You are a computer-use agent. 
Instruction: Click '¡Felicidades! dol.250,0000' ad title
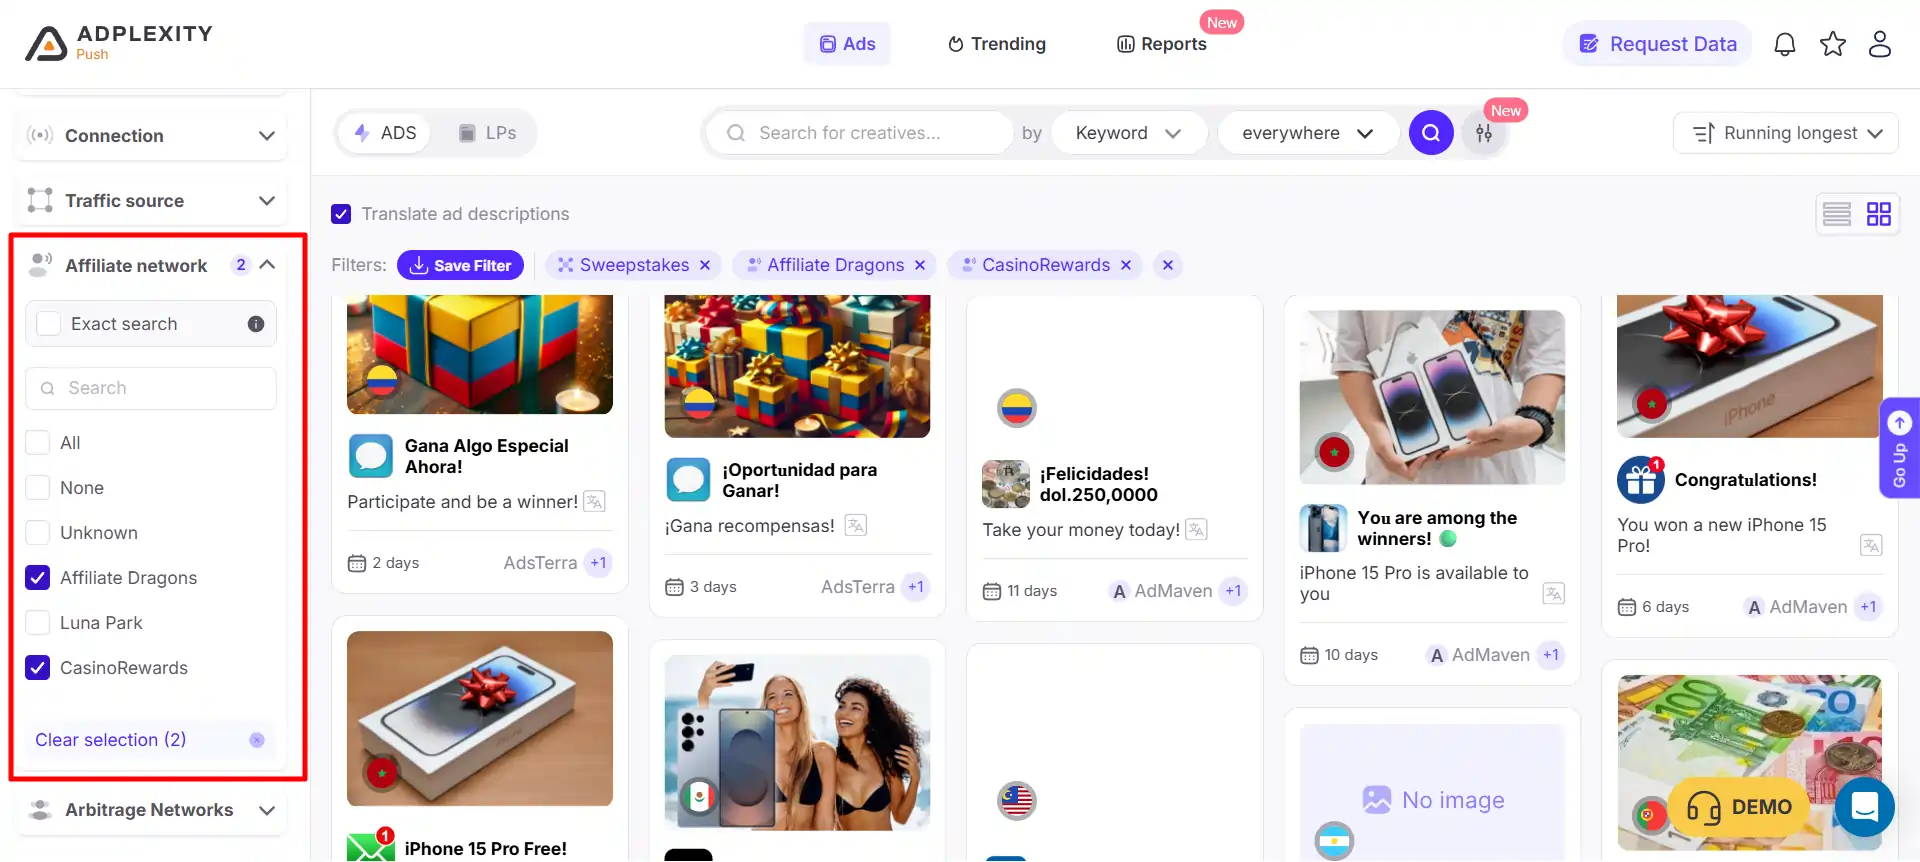(1098, 484)
